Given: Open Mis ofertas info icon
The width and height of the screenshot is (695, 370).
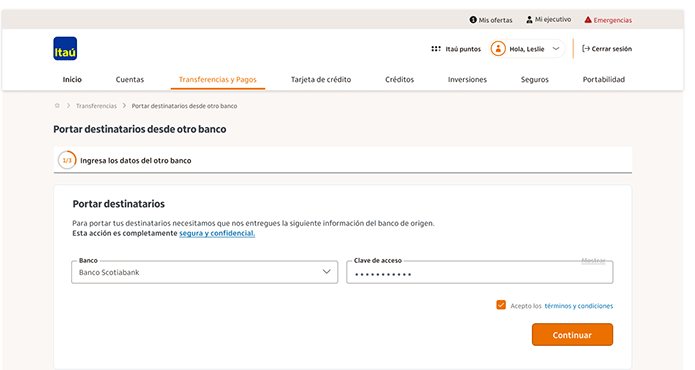Looking at the screenshot, I should click(x=473, y=20).
